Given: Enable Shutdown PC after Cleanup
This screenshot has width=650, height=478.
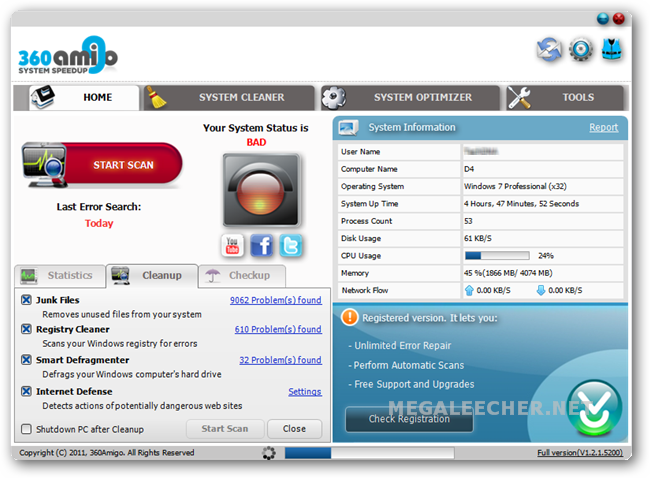Looking at the screenshot, I should [26, 429].
